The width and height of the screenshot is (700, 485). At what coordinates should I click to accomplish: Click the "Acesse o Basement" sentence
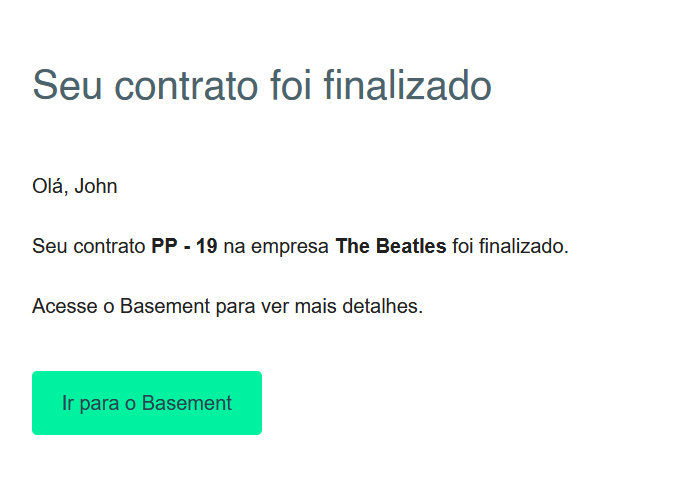pyautogui.click(x=228, y=306)
